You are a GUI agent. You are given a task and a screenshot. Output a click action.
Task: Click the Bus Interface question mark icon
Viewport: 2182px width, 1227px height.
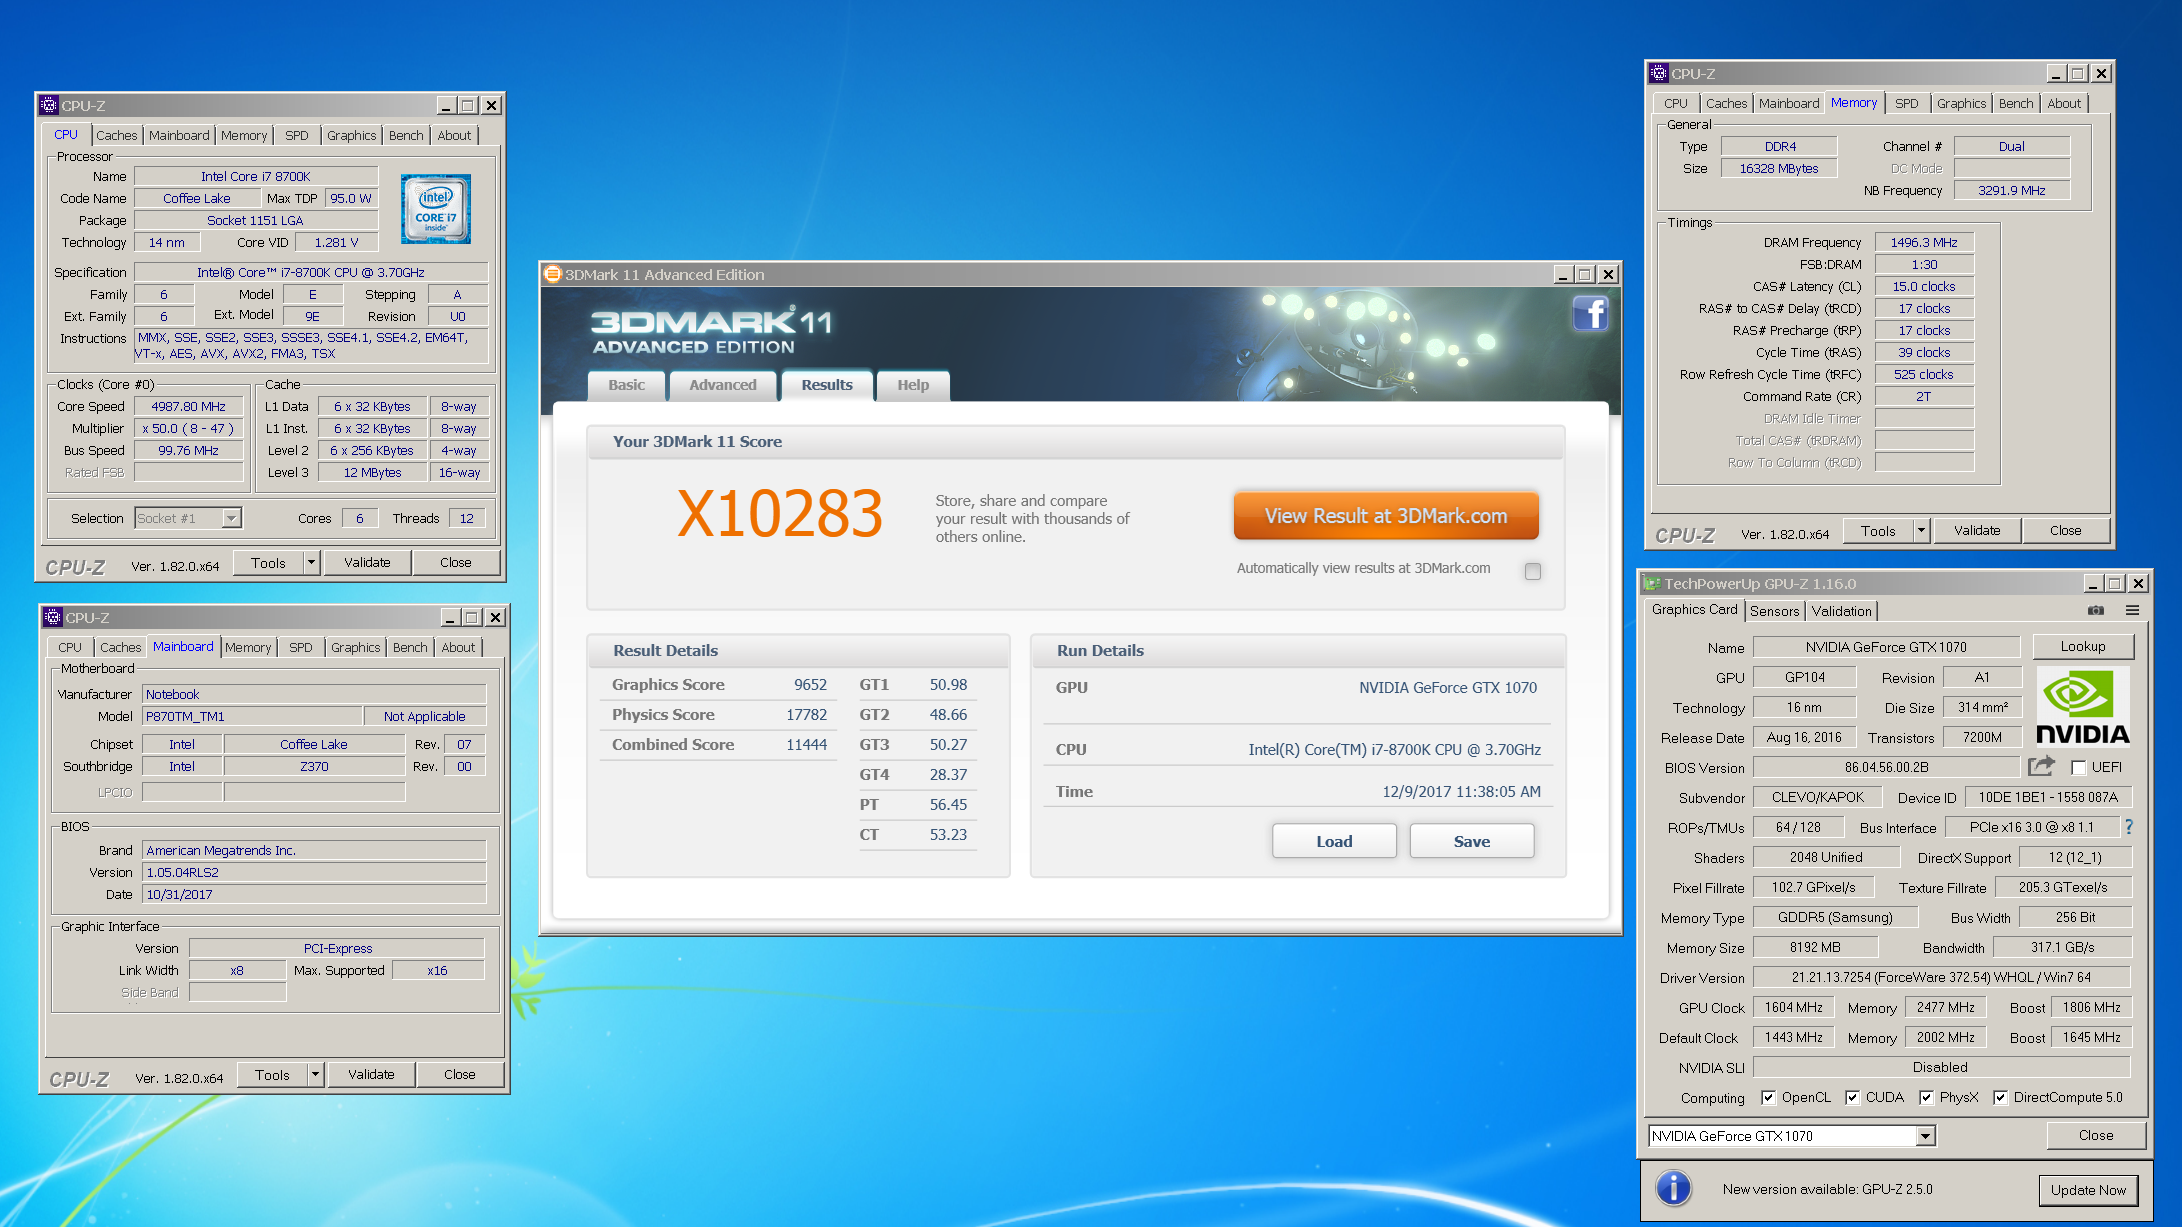2128,827
